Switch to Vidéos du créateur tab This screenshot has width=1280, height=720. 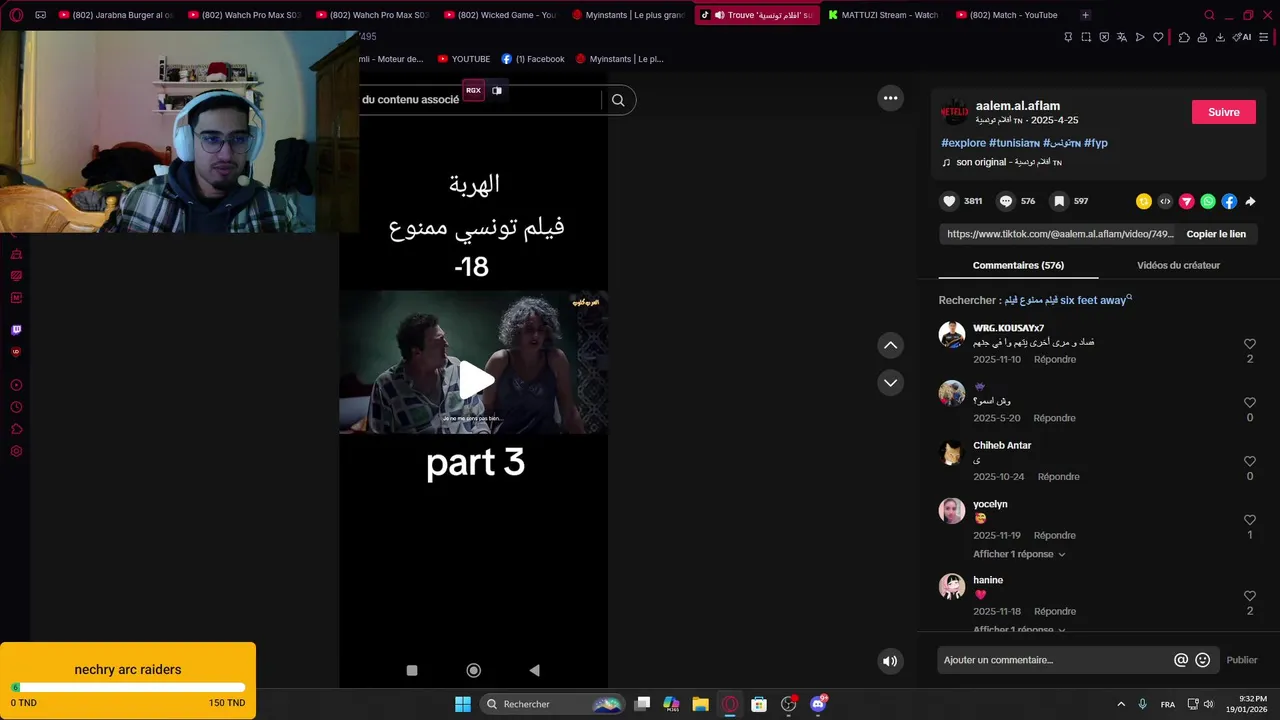tap(1178, 265)
